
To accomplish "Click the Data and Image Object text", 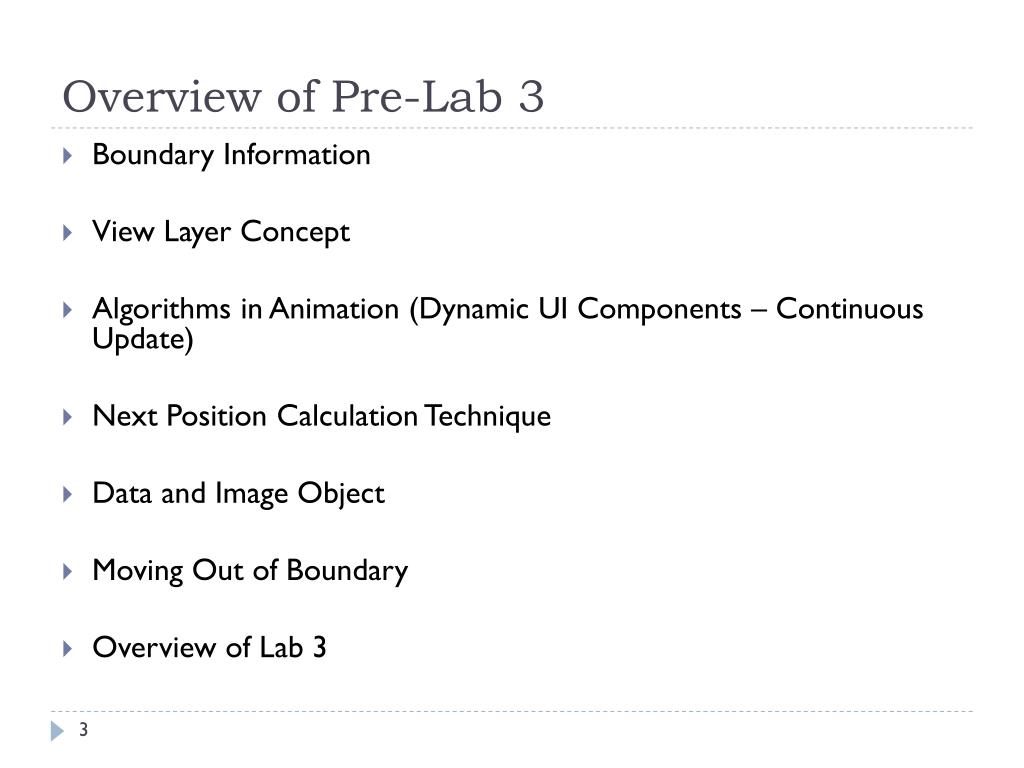I will click(238, 494).
